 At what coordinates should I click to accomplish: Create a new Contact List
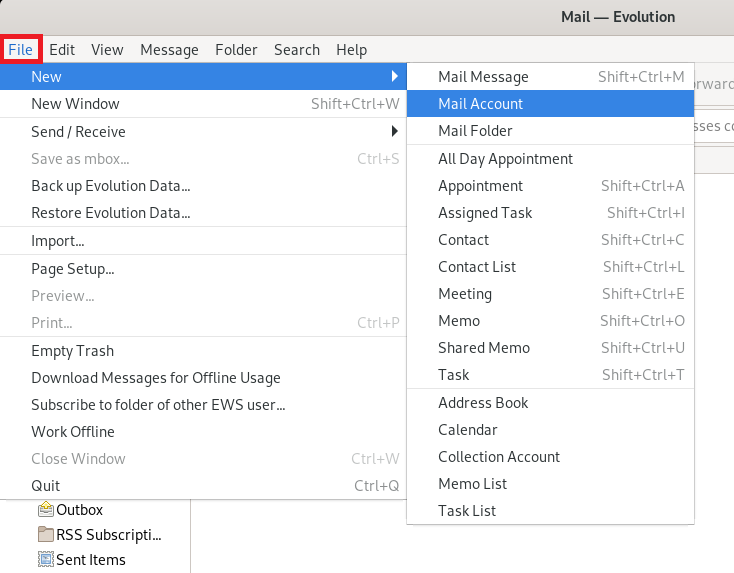pyautogui.click(x=477, y=267)
